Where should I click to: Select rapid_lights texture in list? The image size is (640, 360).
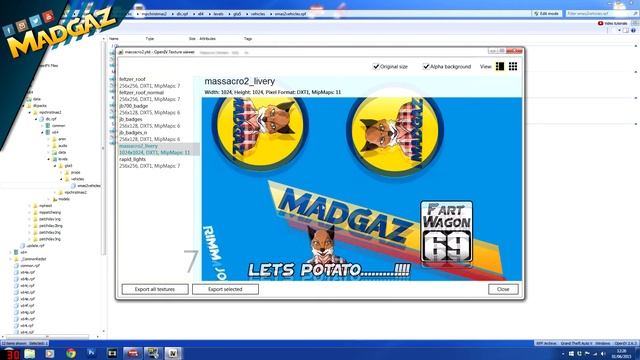[159, 162]
